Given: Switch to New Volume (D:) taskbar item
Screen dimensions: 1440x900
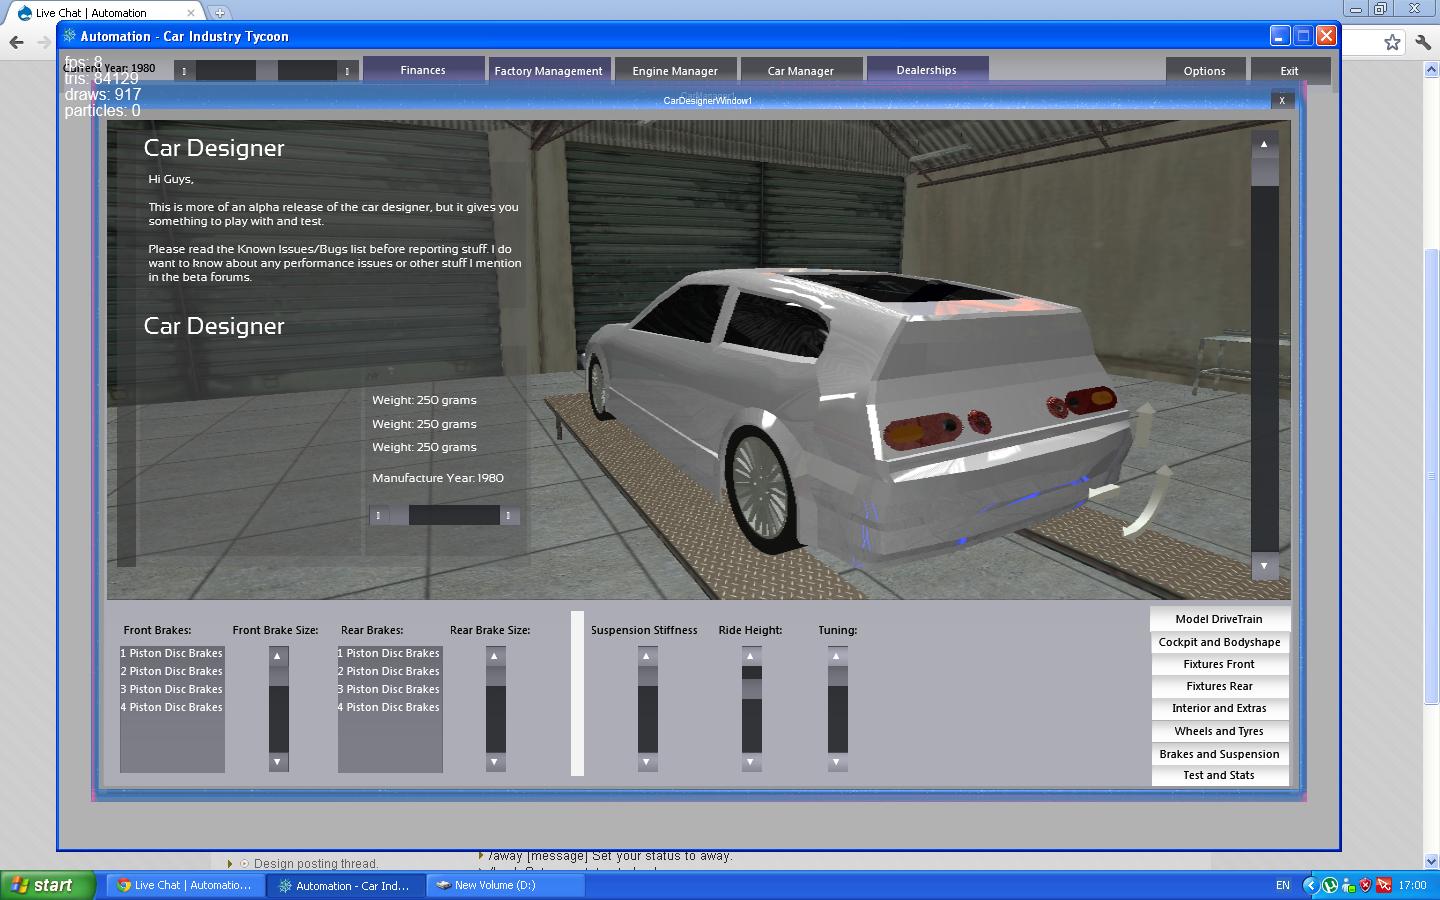Looking at the screenshot, I should 505,885.
